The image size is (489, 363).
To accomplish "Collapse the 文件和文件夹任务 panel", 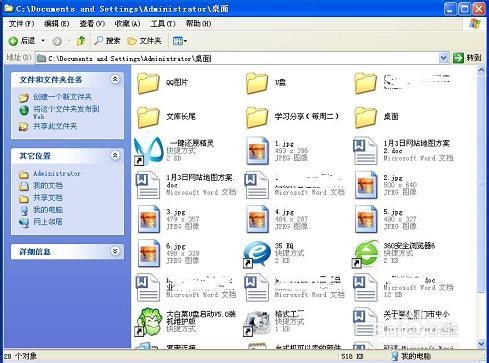I will coord(115,79).
